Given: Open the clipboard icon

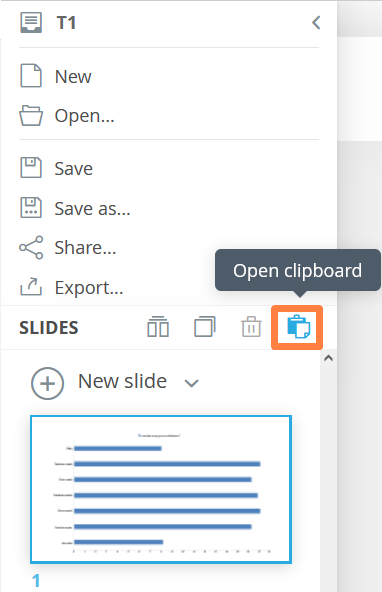Looking at the screenshot, I should (298, 327).
